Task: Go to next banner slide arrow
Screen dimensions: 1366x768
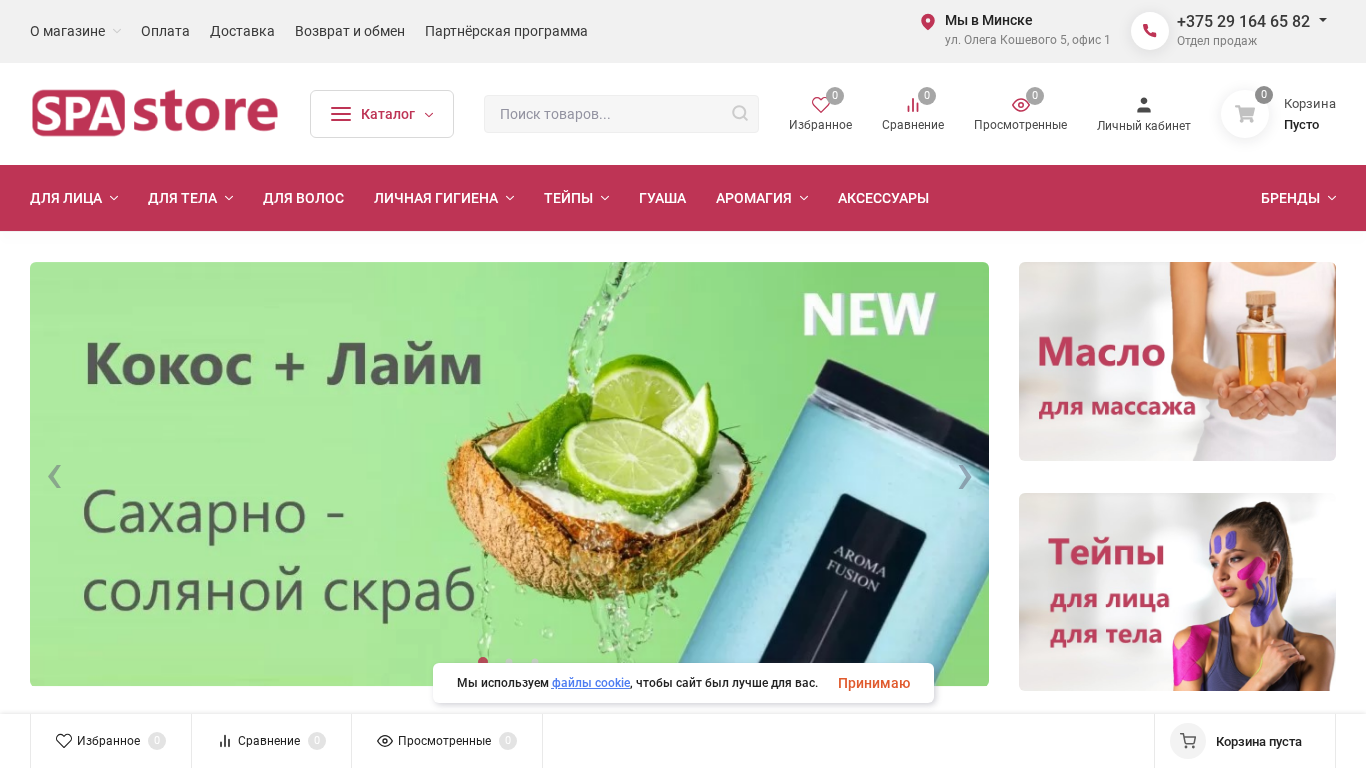Action: (x=964, y=477)
